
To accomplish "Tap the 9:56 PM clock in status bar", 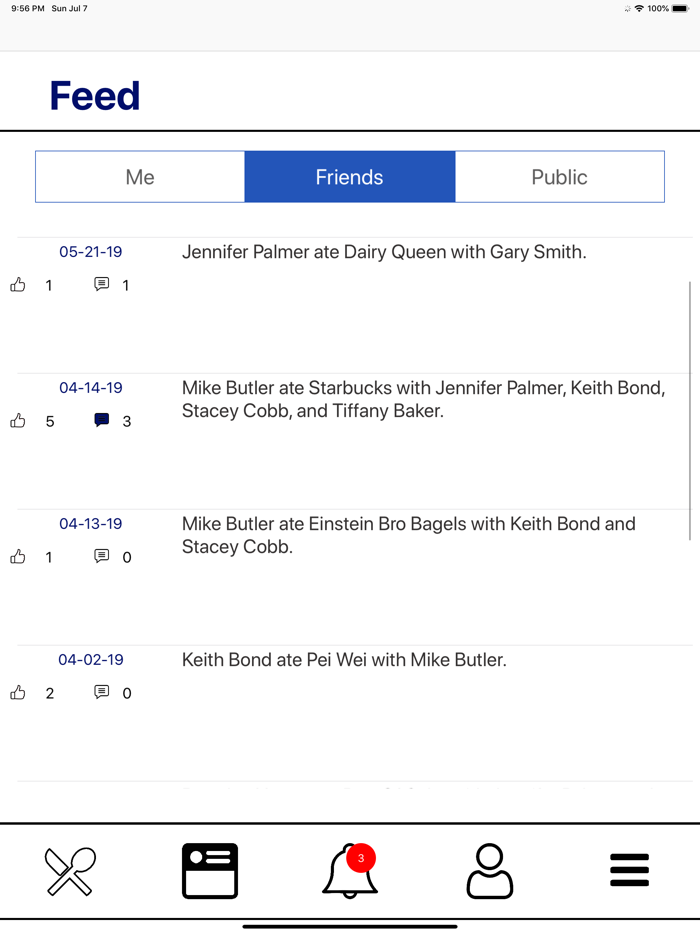I will click(28, 8).
